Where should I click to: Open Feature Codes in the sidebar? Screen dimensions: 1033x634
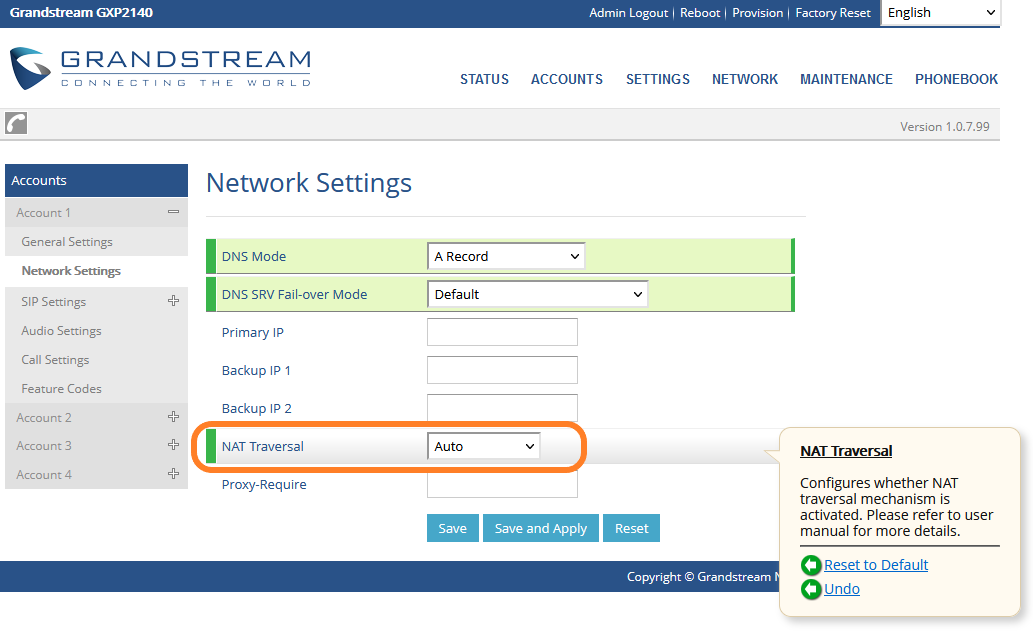pos(61,389)
